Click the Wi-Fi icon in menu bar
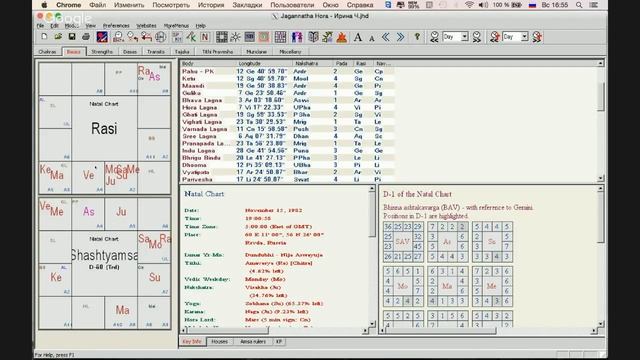The width and height of the screenshot is (640, 360). pos(469,5)
